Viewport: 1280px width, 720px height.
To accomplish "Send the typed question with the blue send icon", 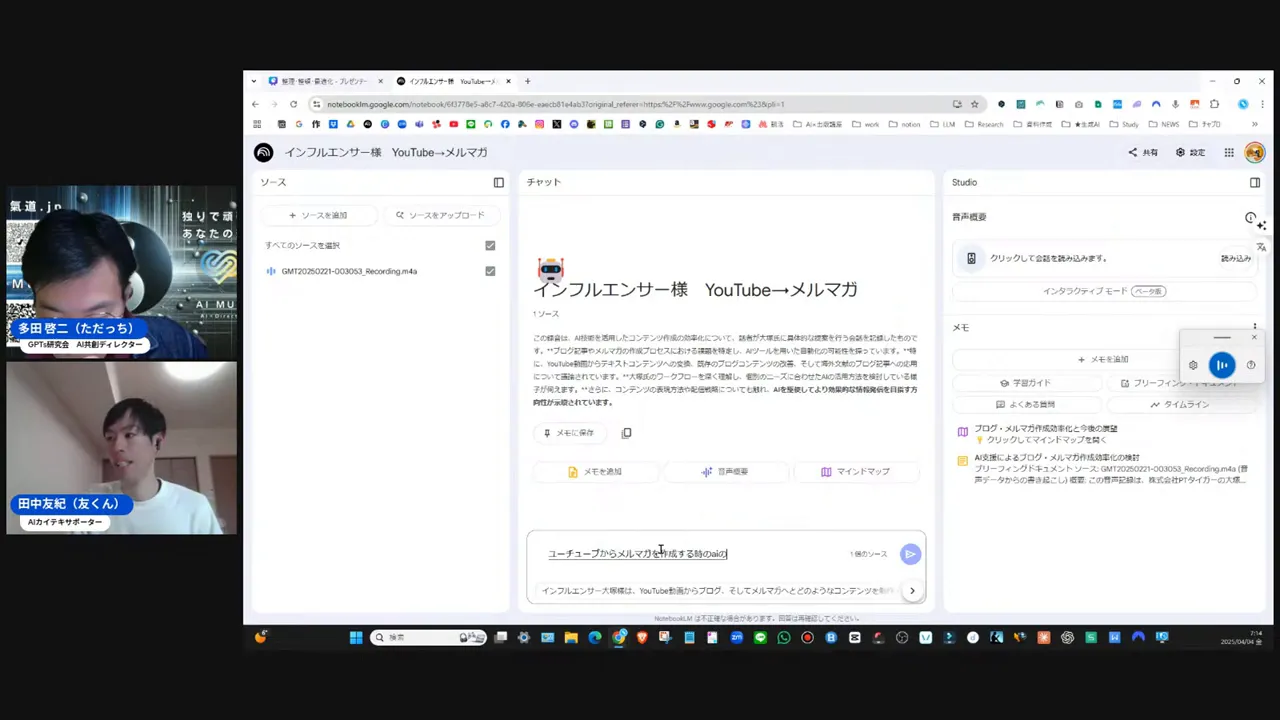I will [x=909, y=553].
